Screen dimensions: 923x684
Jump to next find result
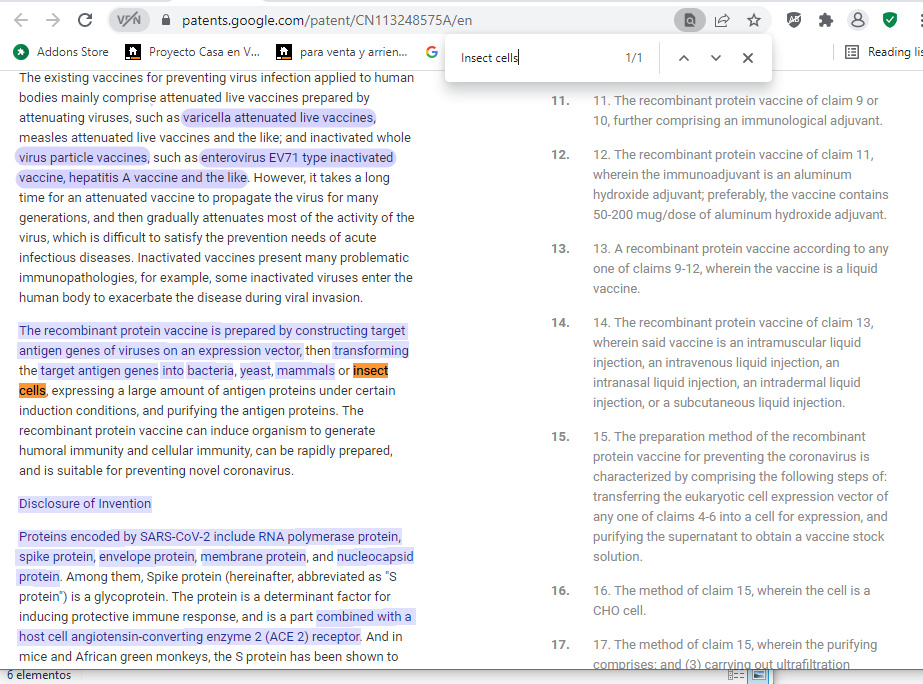pyautogui.click(x=716, y=58)
